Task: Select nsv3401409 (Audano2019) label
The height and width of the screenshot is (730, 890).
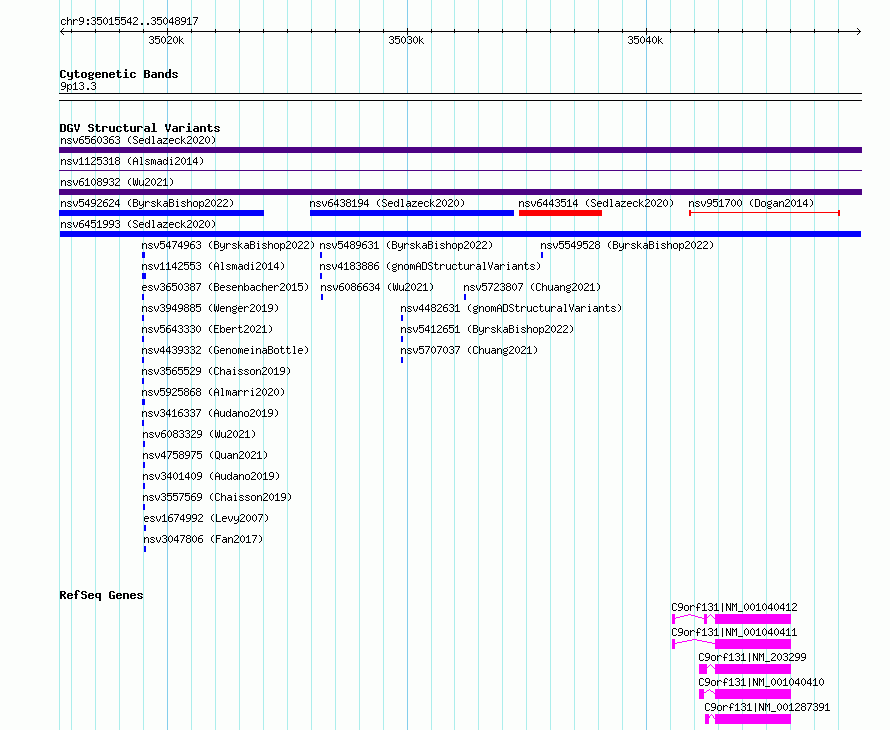Action: [211, 476]
